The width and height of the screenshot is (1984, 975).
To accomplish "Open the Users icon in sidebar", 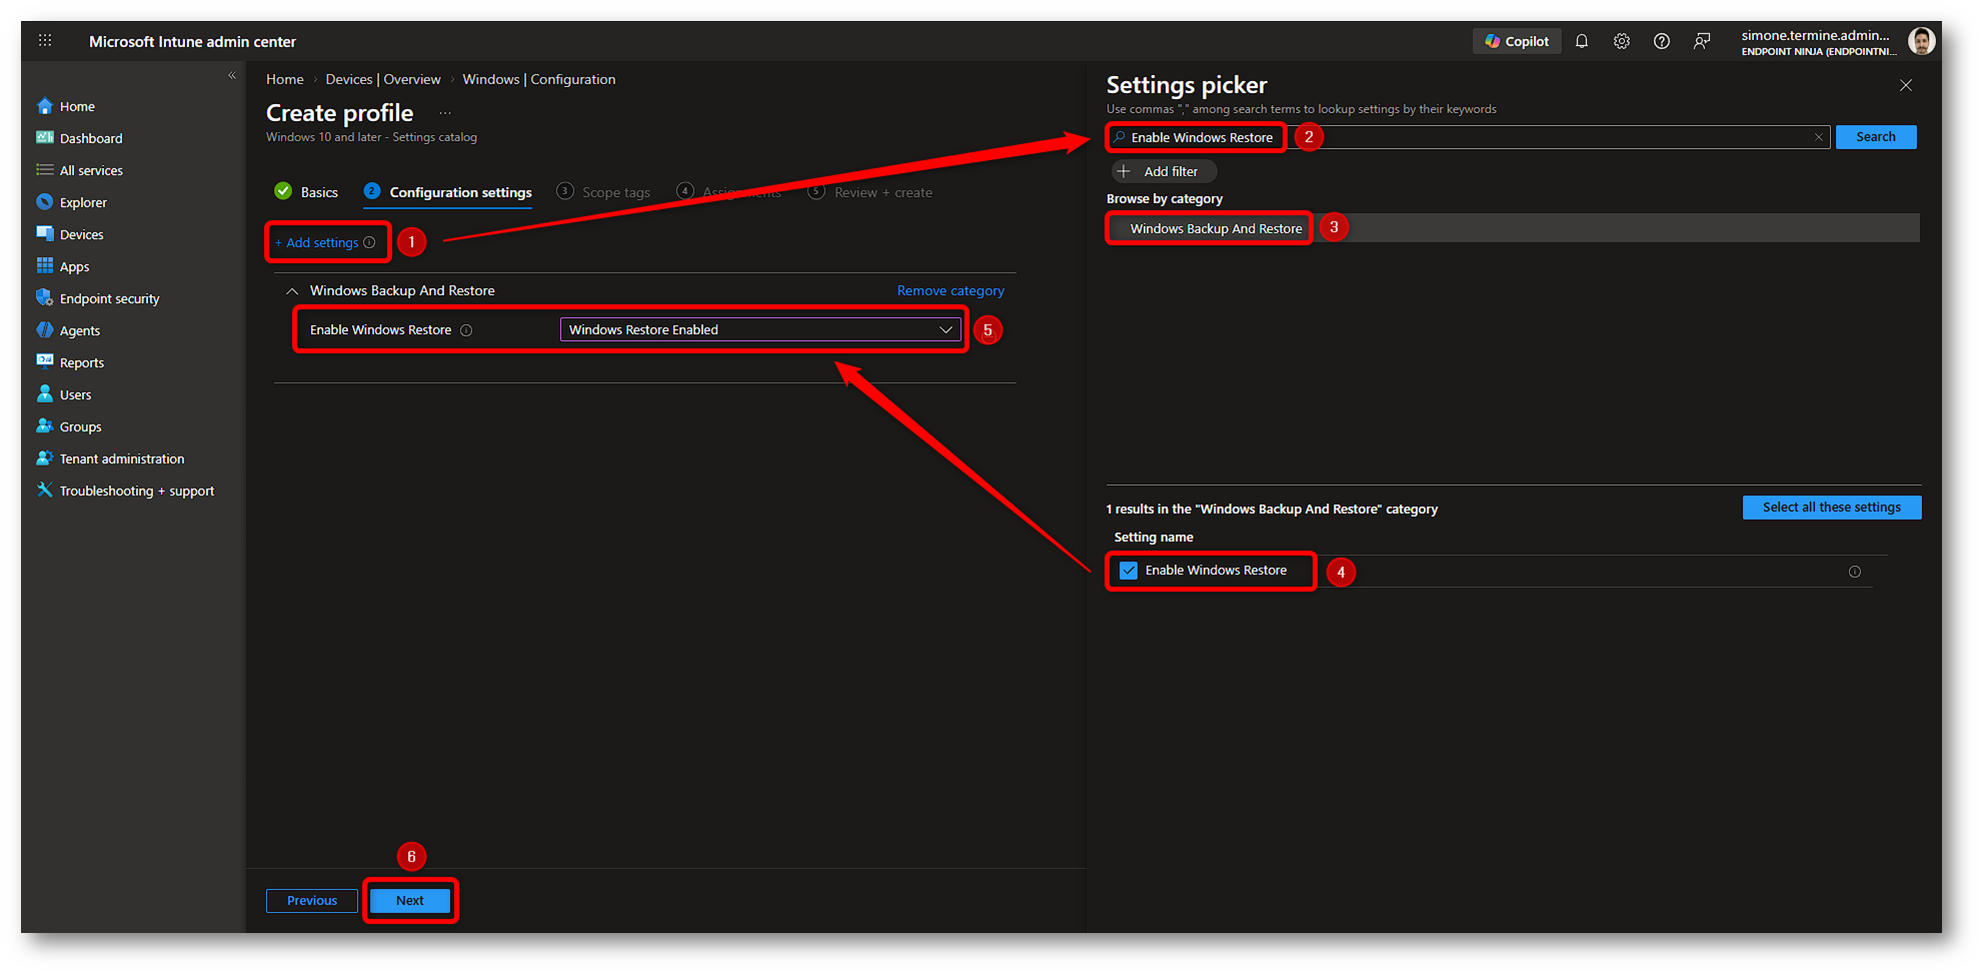I will point(45,394).
